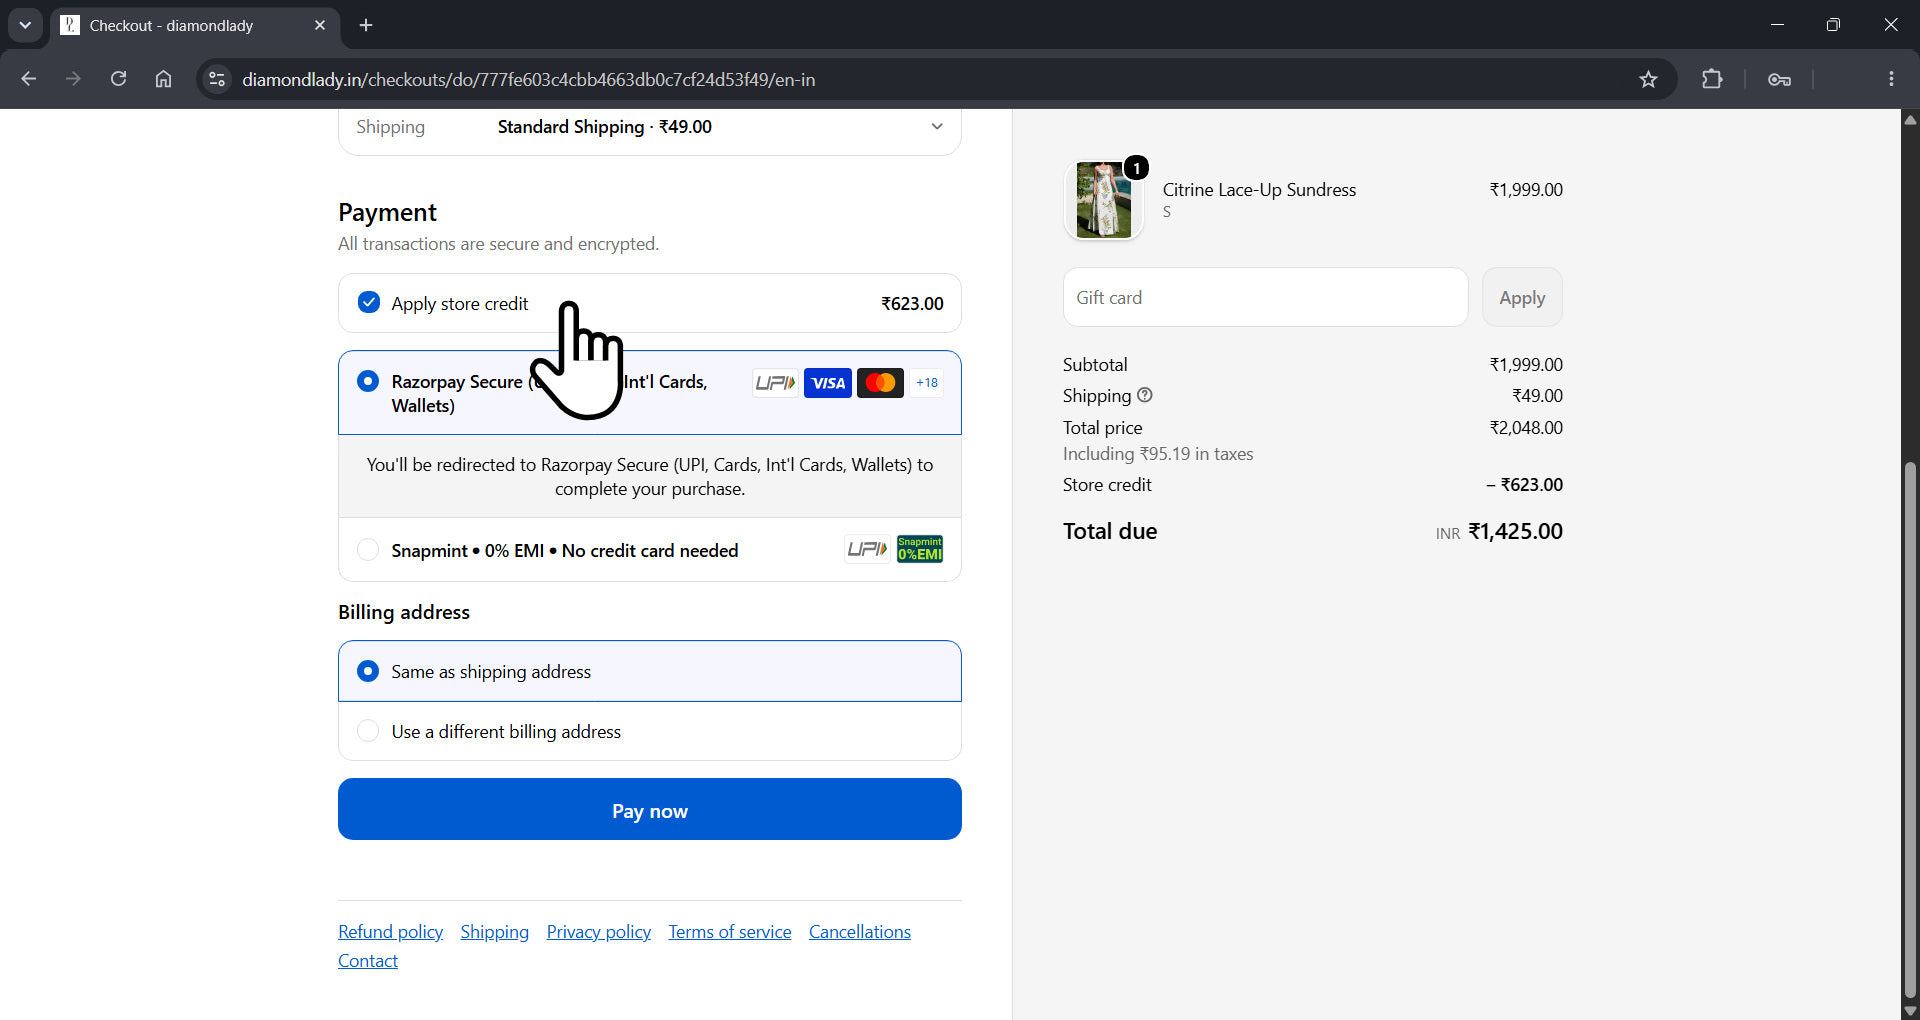Reload the checkout page
The height and width of the screenshot is (1020, 1920).
pyautogui.click(x=118, y=79)
